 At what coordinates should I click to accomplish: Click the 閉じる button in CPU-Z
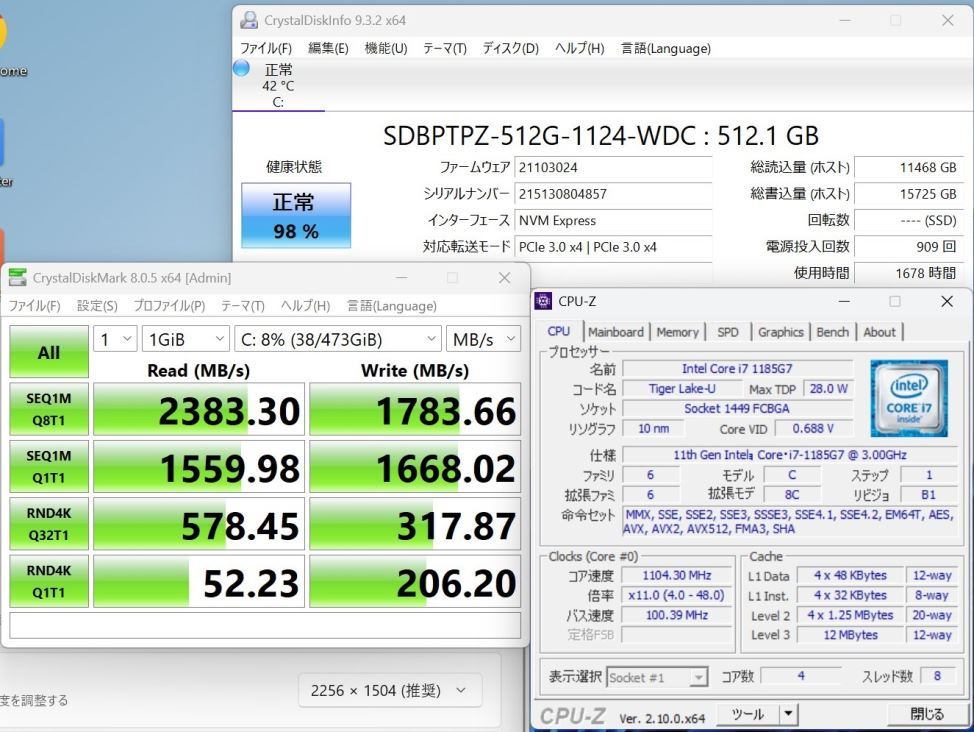[x=927, y=714]
